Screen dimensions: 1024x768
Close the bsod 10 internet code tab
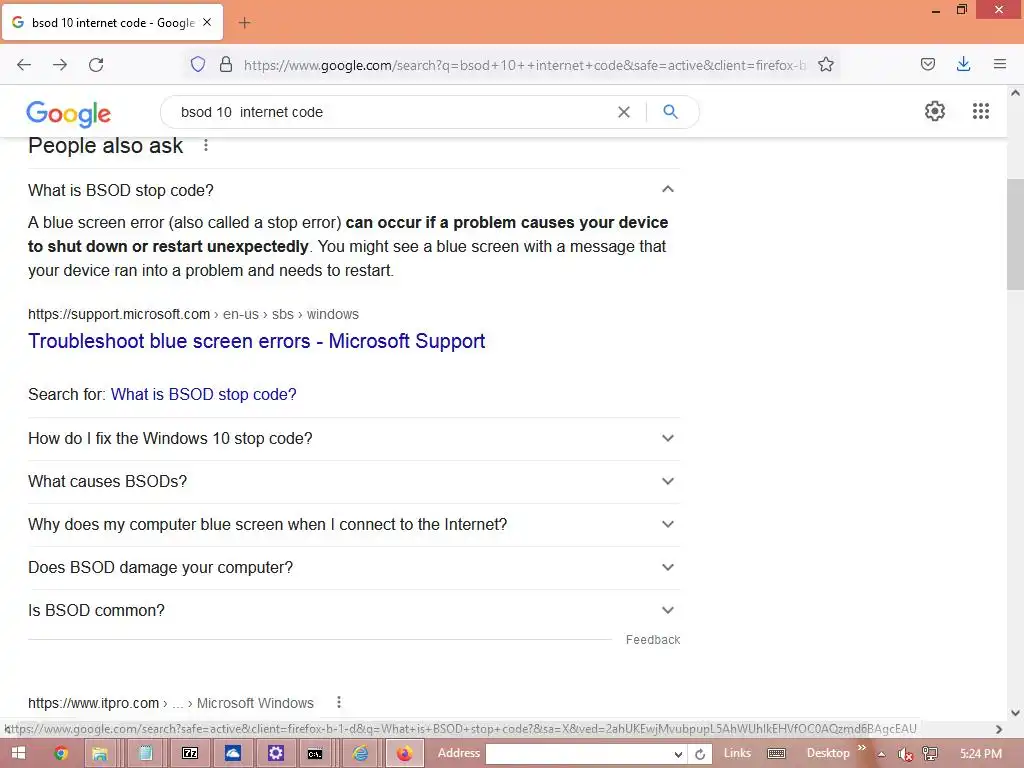[x=207, y=22]
